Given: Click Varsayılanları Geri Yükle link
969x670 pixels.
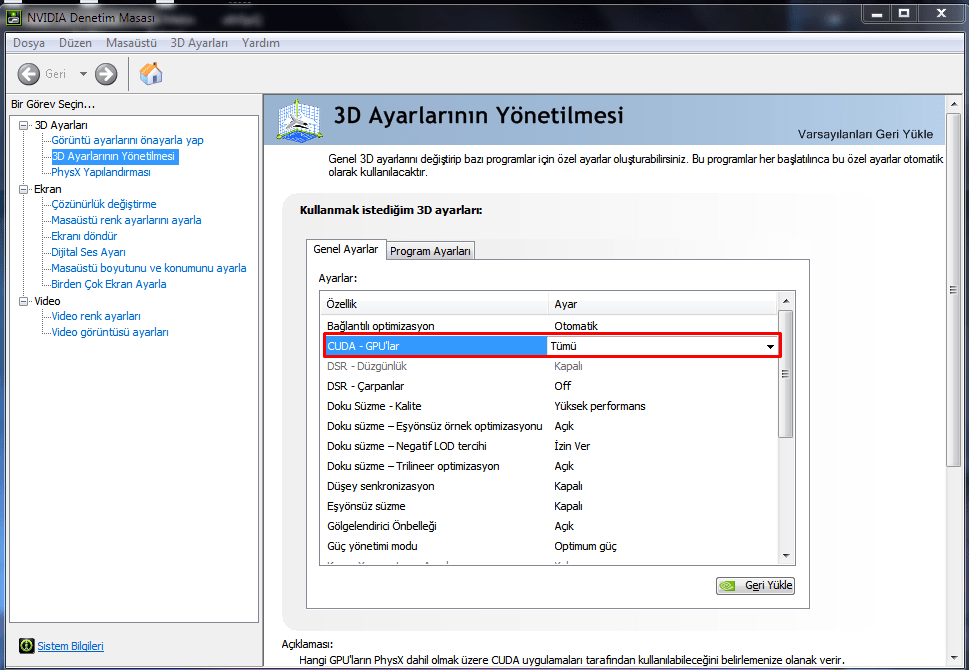Looking at the screenshot, I should [x=865, y=134].
